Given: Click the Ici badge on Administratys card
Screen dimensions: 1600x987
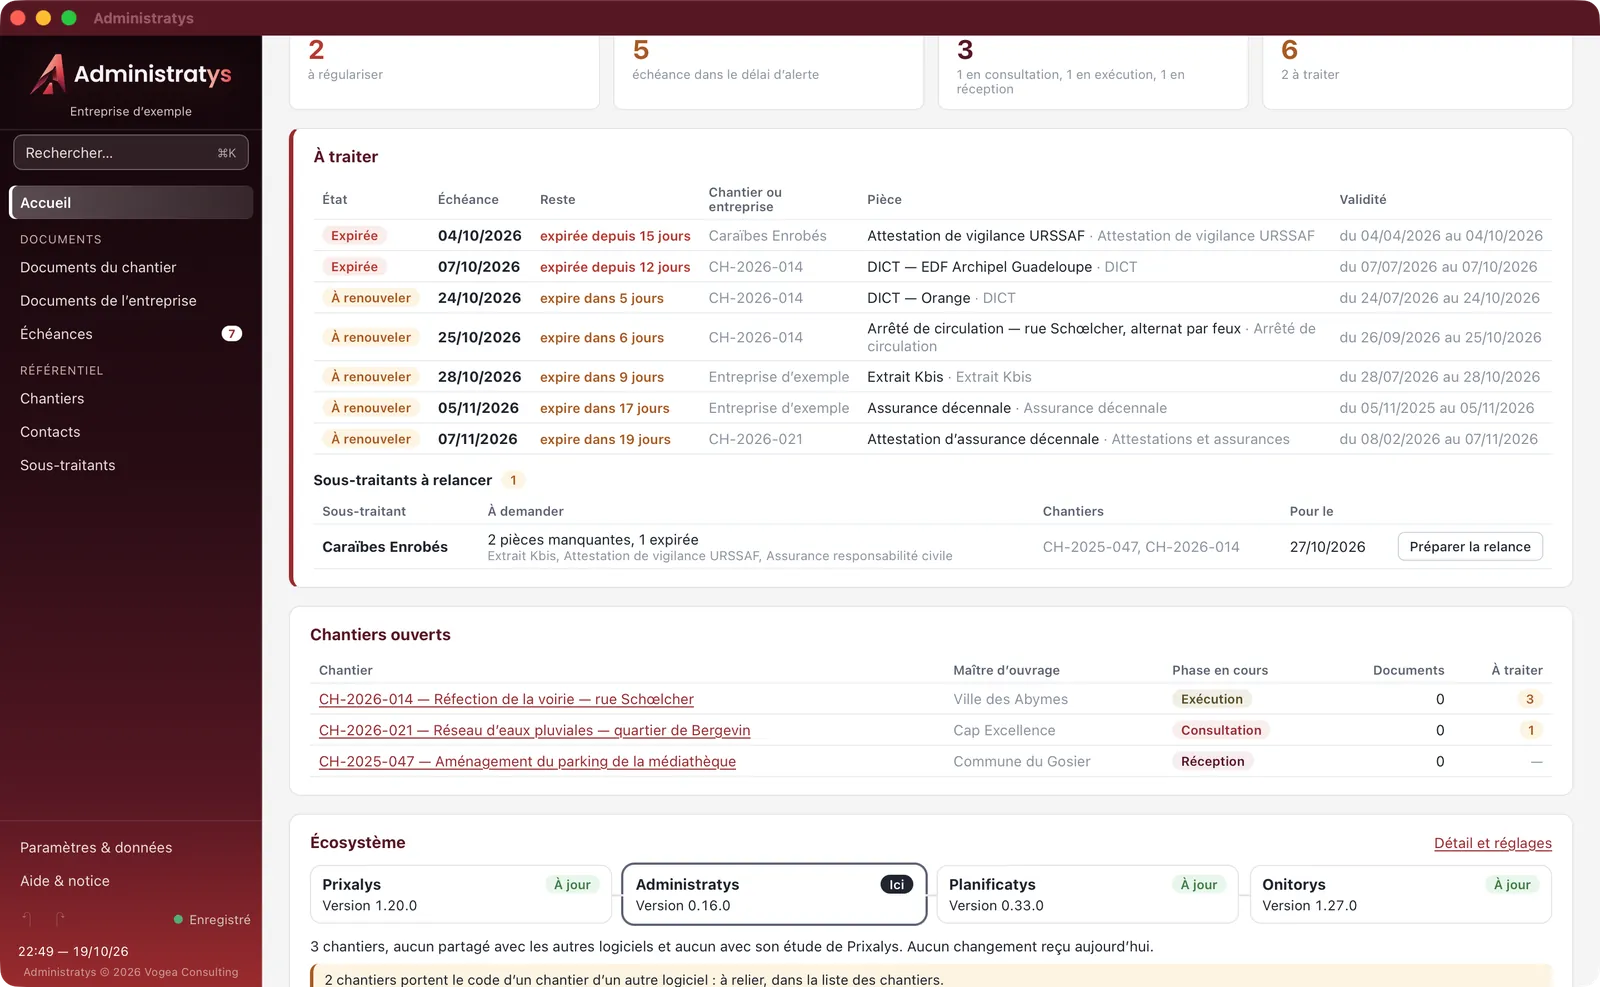Looking at the screenshot, I should [x=897, y=884].
